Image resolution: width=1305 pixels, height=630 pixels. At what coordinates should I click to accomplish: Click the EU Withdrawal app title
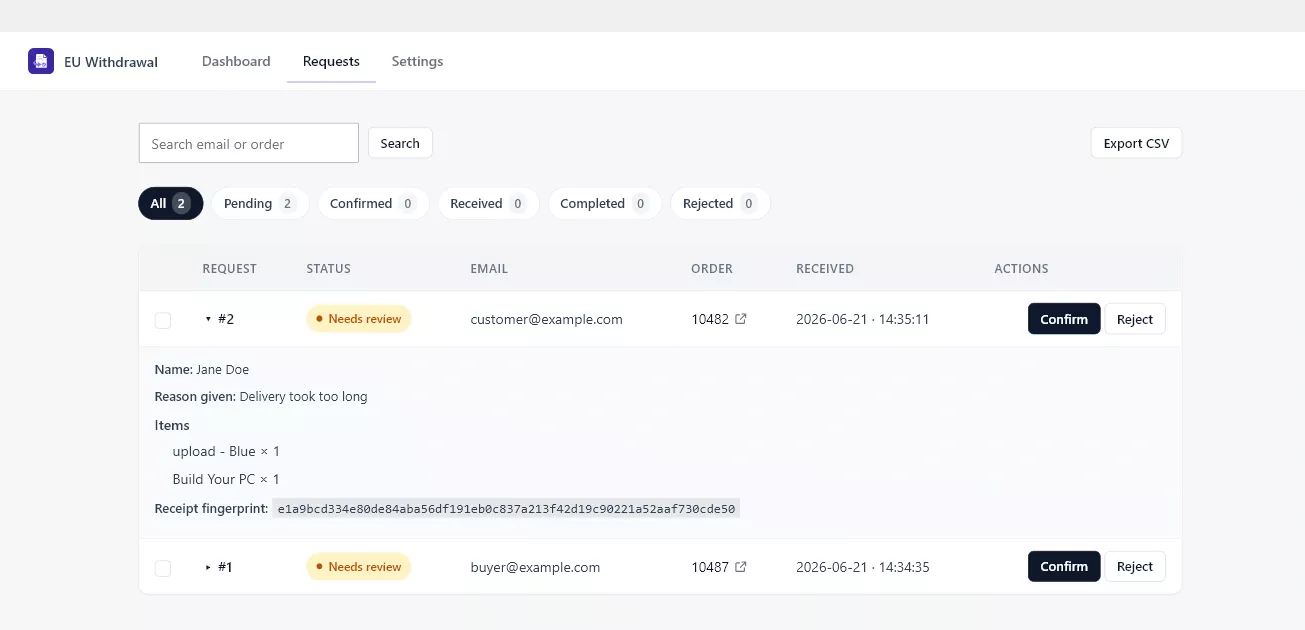point(111,62)
